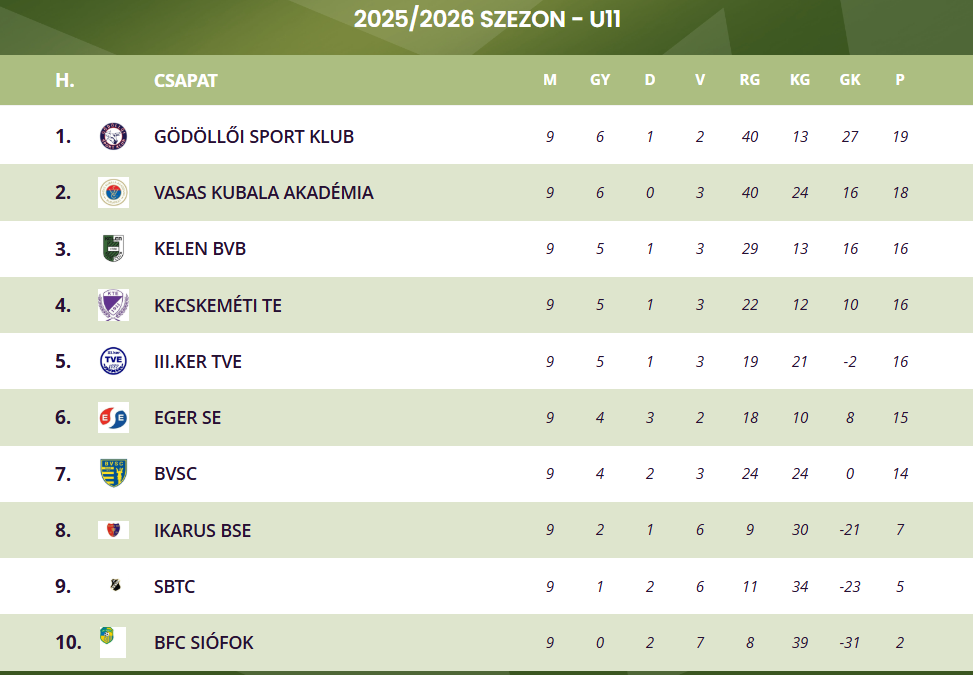This screenshot has width=973, height=675.
Task: Click the BVSC yellow-blue shield logo
Action: click(114, 473)
